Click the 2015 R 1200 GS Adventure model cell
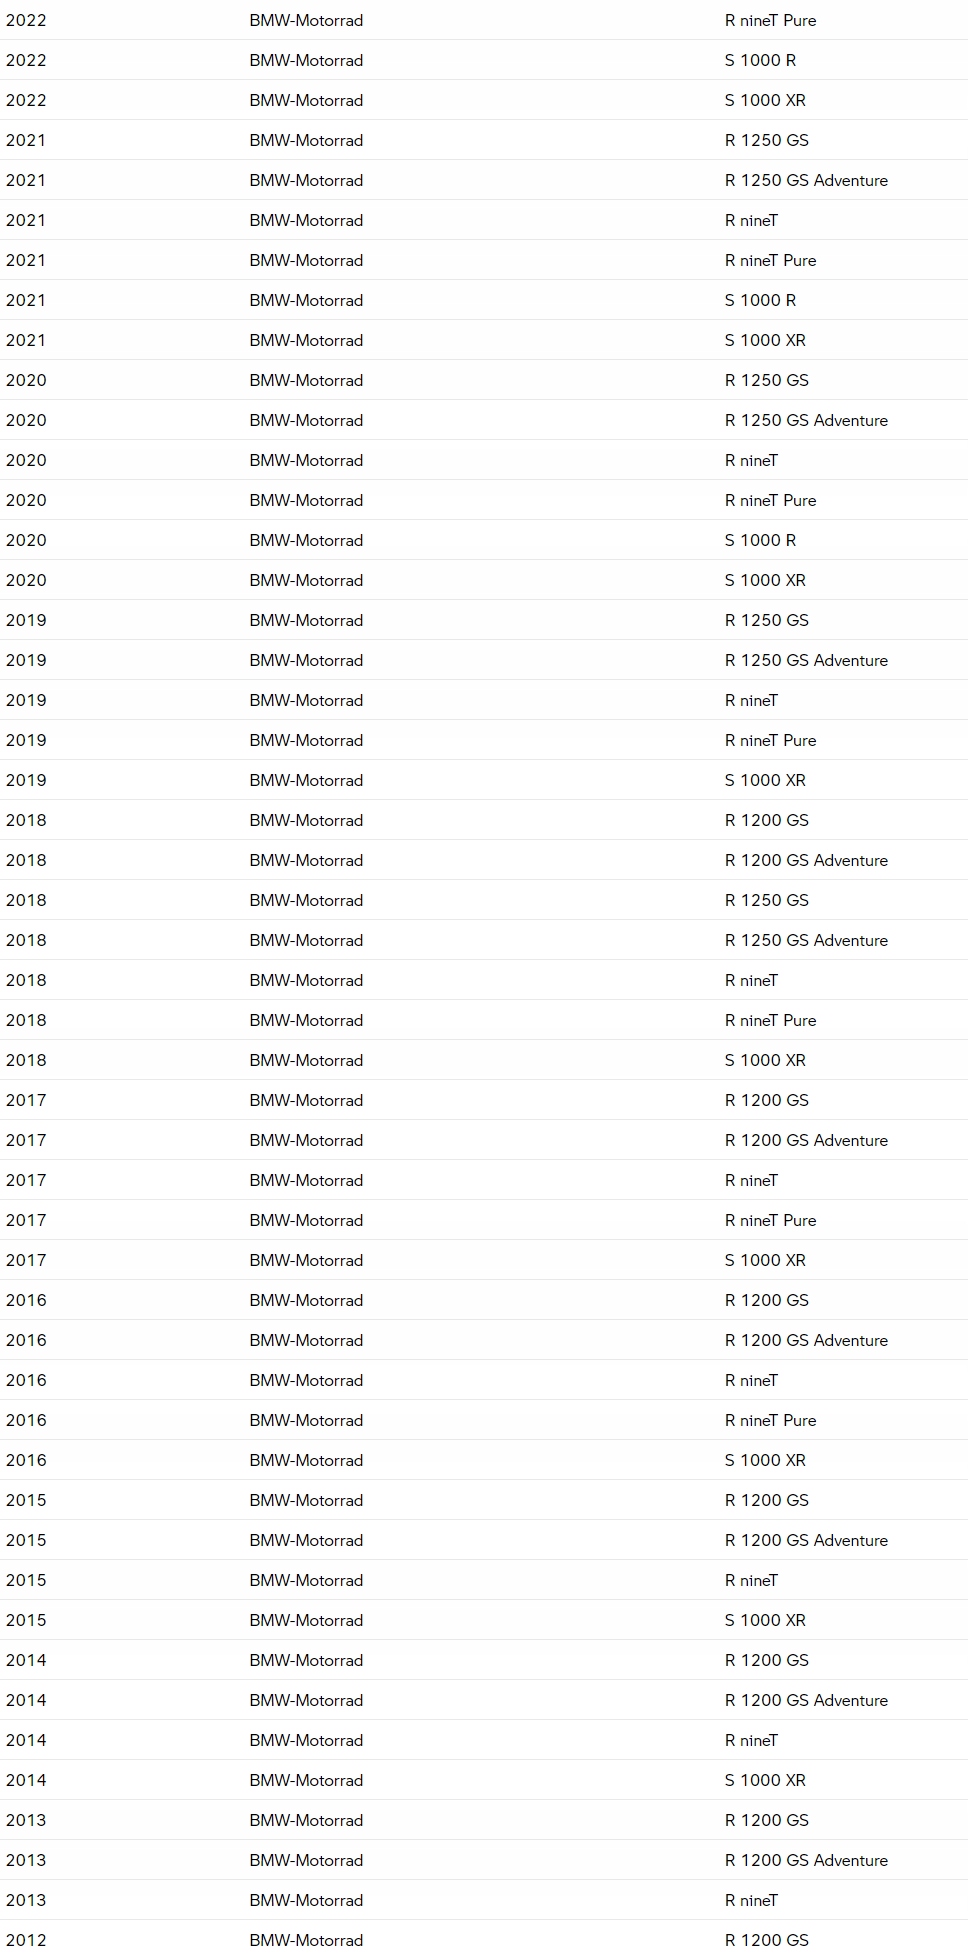968x1959 pixels. pos(806,1540)
